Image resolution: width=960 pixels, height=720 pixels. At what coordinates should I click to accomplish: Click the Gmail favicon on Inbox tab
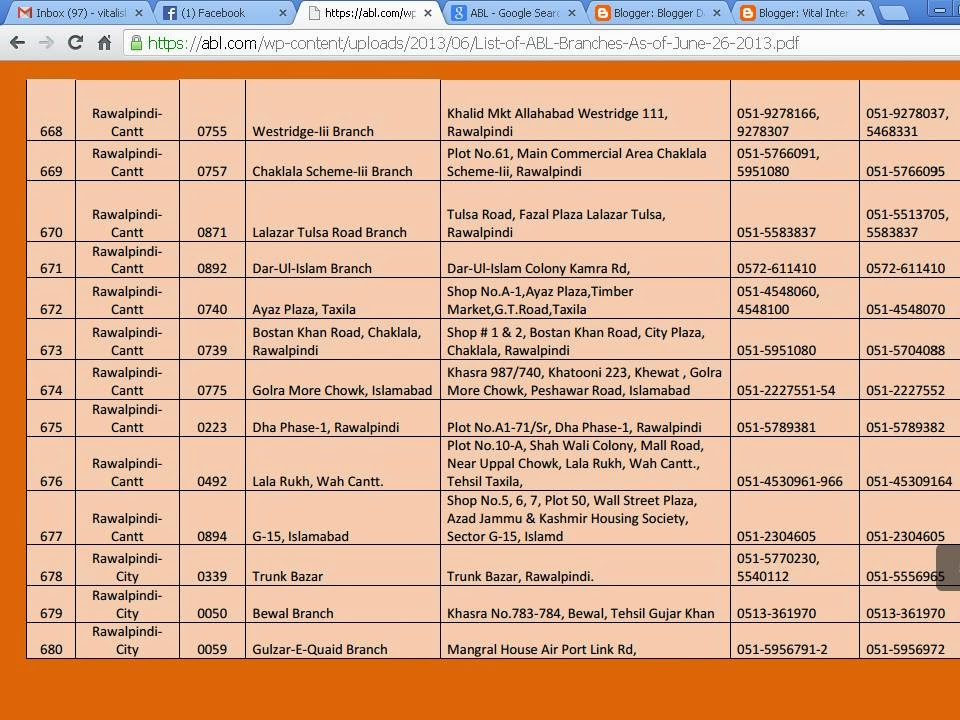(24, 13)
